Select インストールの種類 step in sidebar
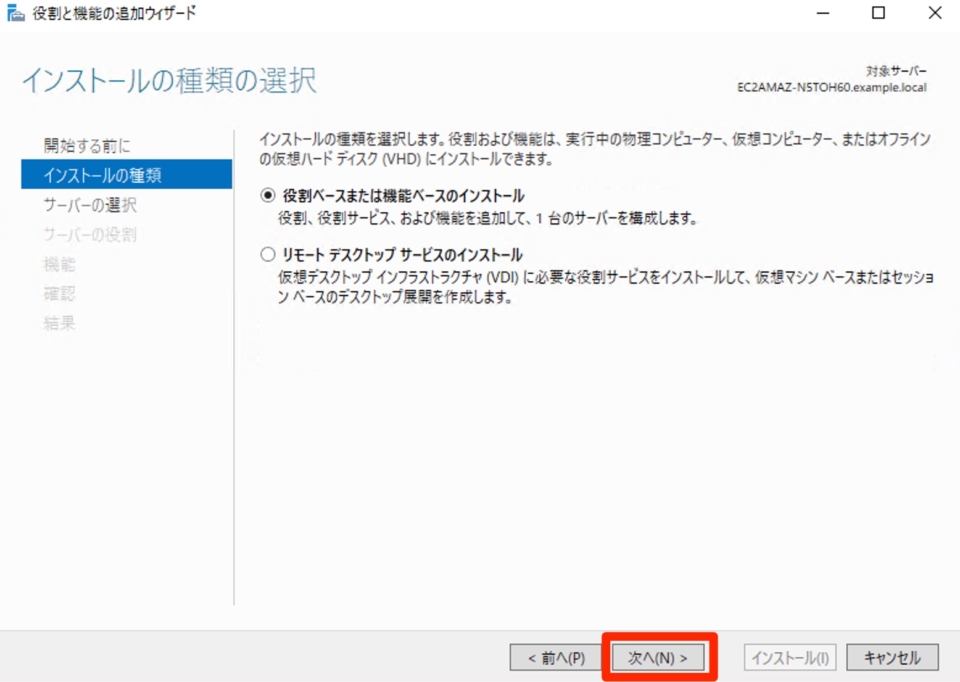This screenshot has width=960, height=682. pos(127,174)
